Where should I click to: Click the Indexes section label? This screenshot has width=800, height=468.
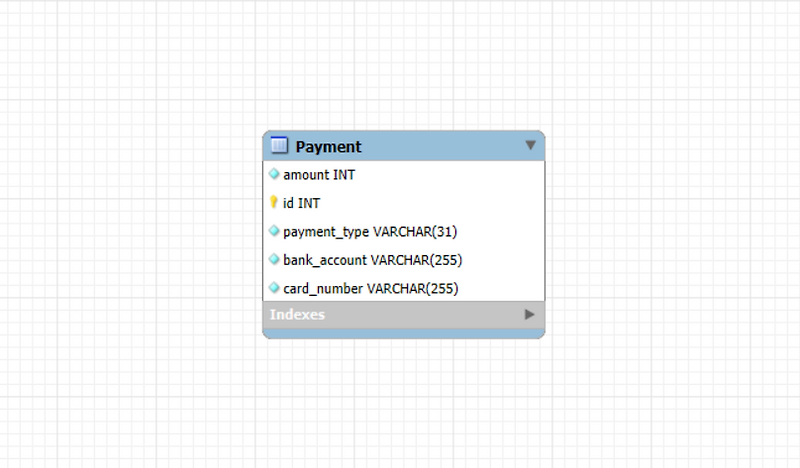pos(297,314)
